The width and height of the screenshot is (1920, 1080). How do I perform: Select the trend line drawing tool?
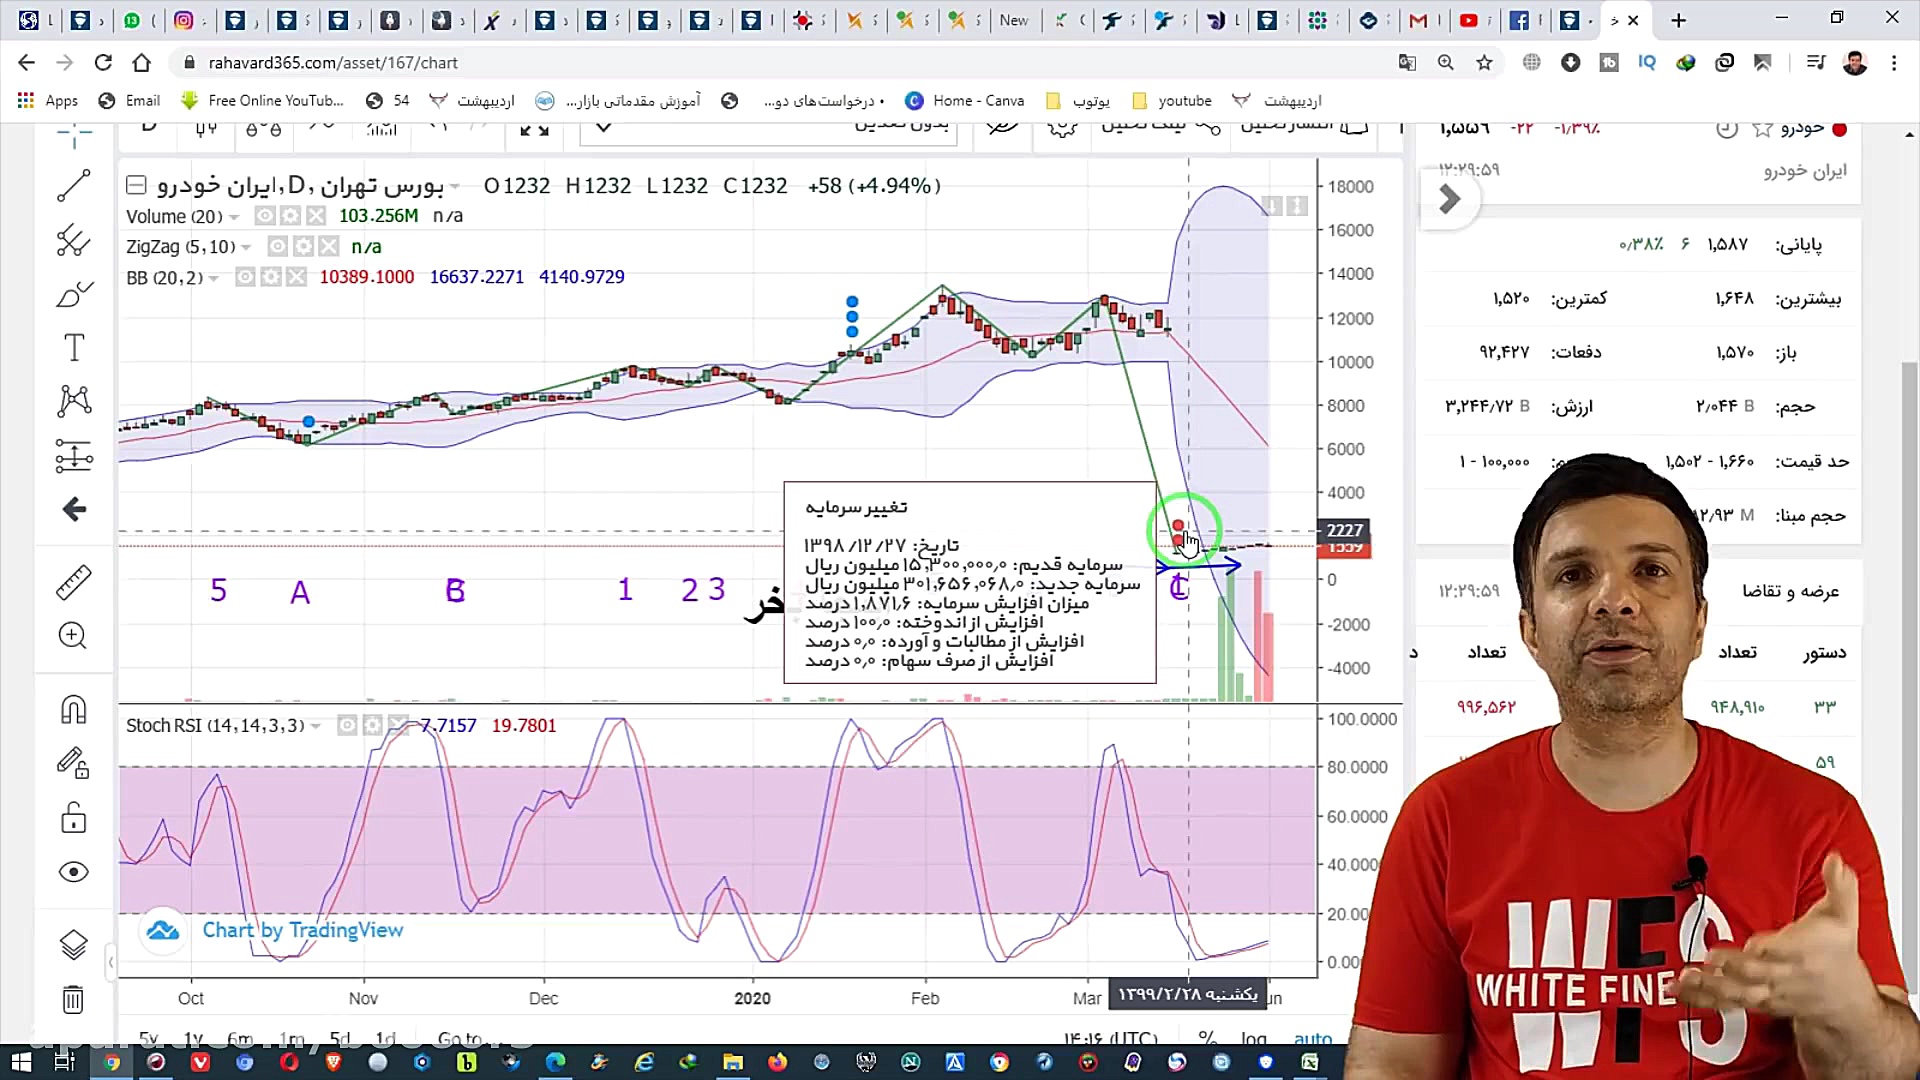pyautogui.click(x=73, y=186)
